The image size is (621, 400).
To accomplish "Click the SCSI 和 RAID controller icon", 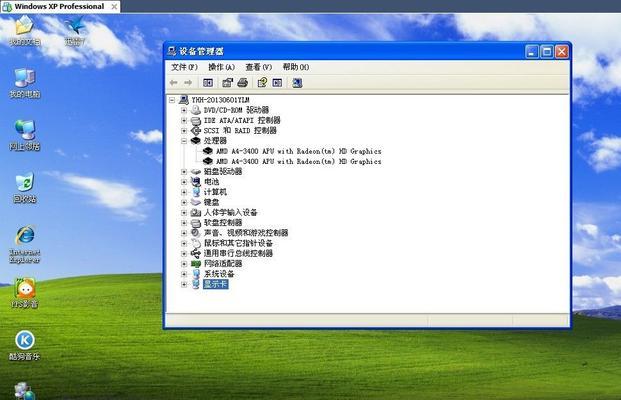I will tap(196, 131).
